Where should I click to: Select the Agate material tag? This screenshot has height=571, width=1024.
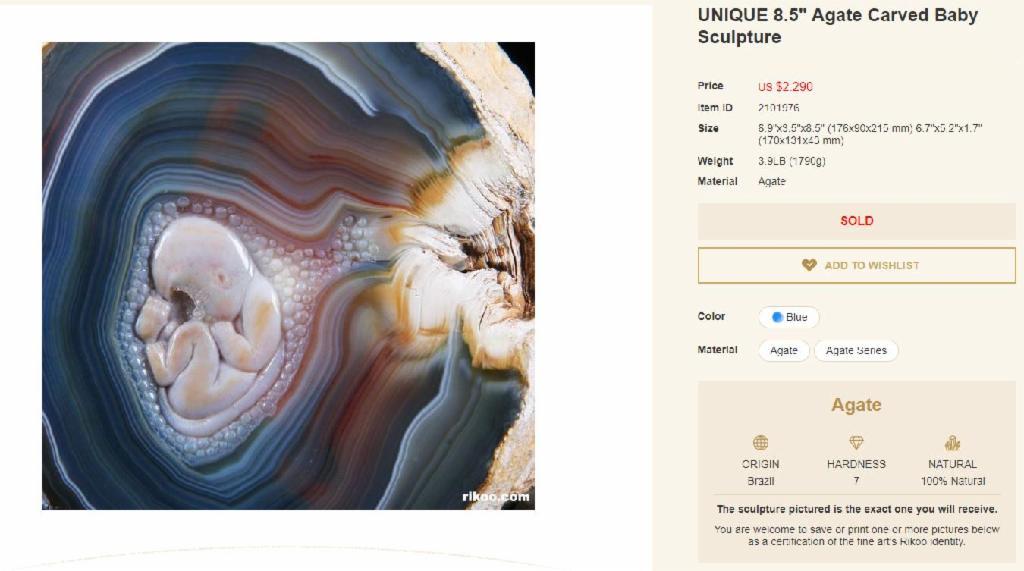pyautogui.click(x=784, y=350)
